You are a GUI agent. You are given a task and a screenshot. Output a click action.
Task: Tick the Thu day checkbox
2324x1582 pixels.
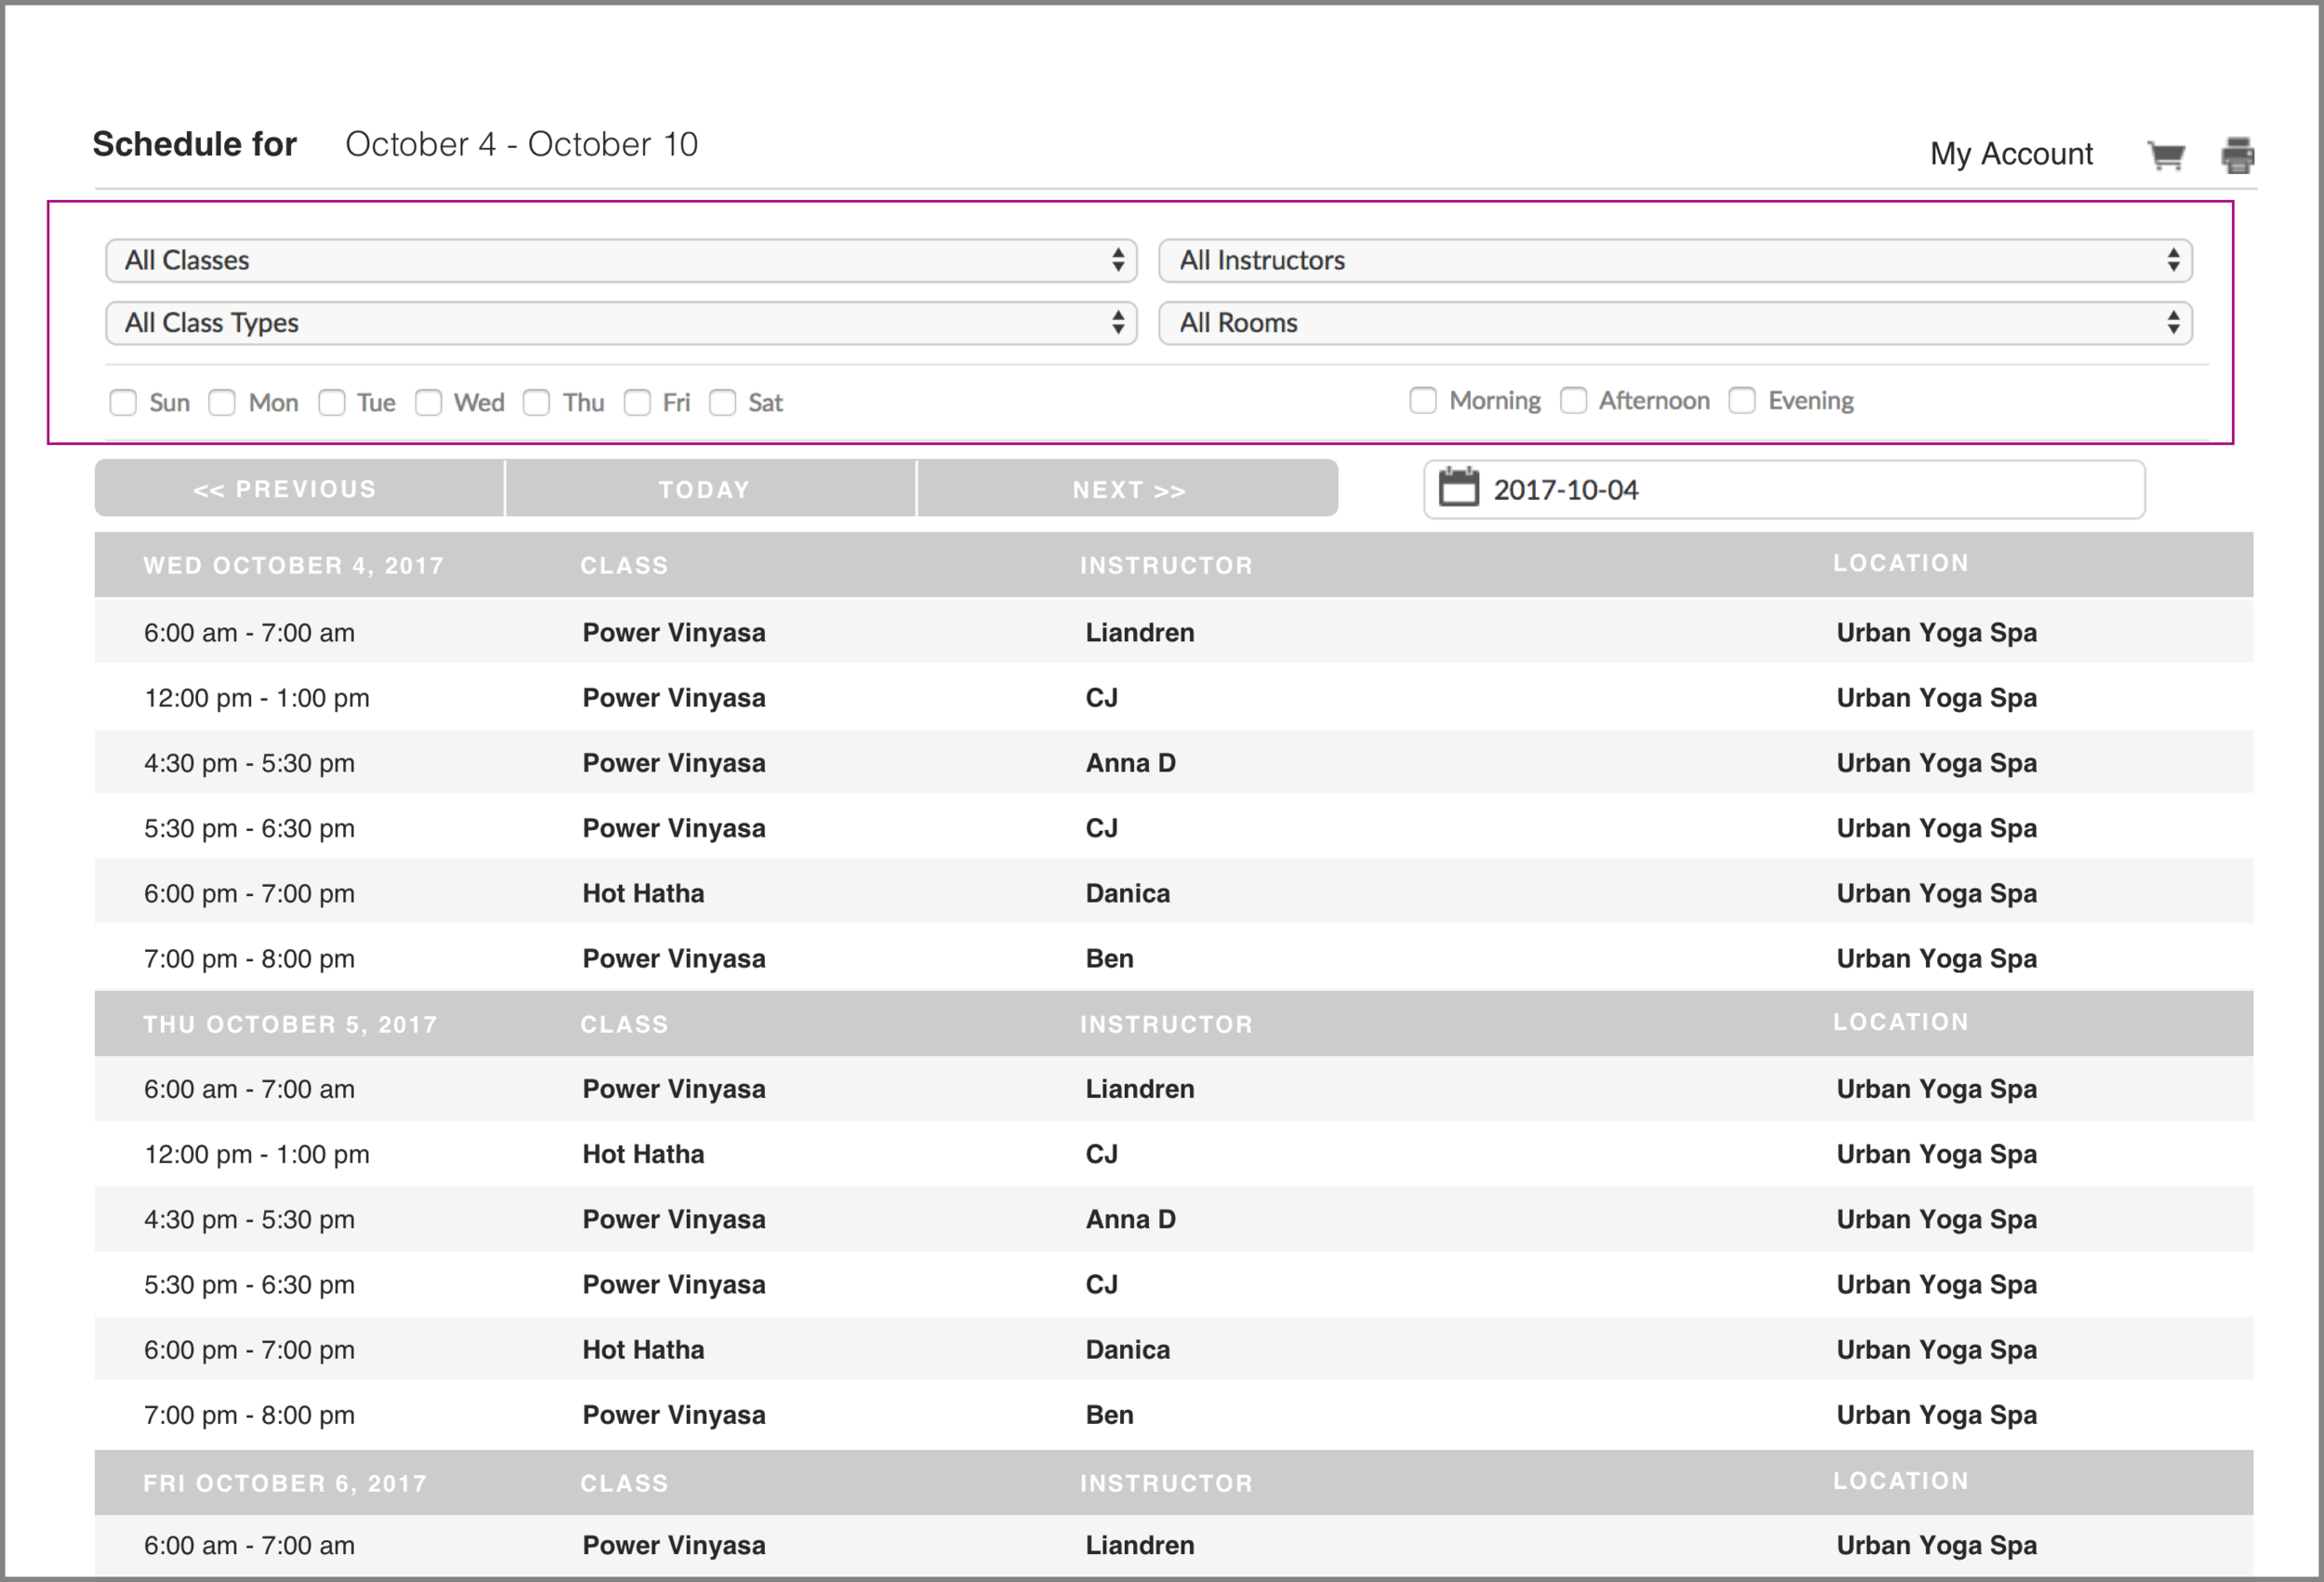point(536,402)
